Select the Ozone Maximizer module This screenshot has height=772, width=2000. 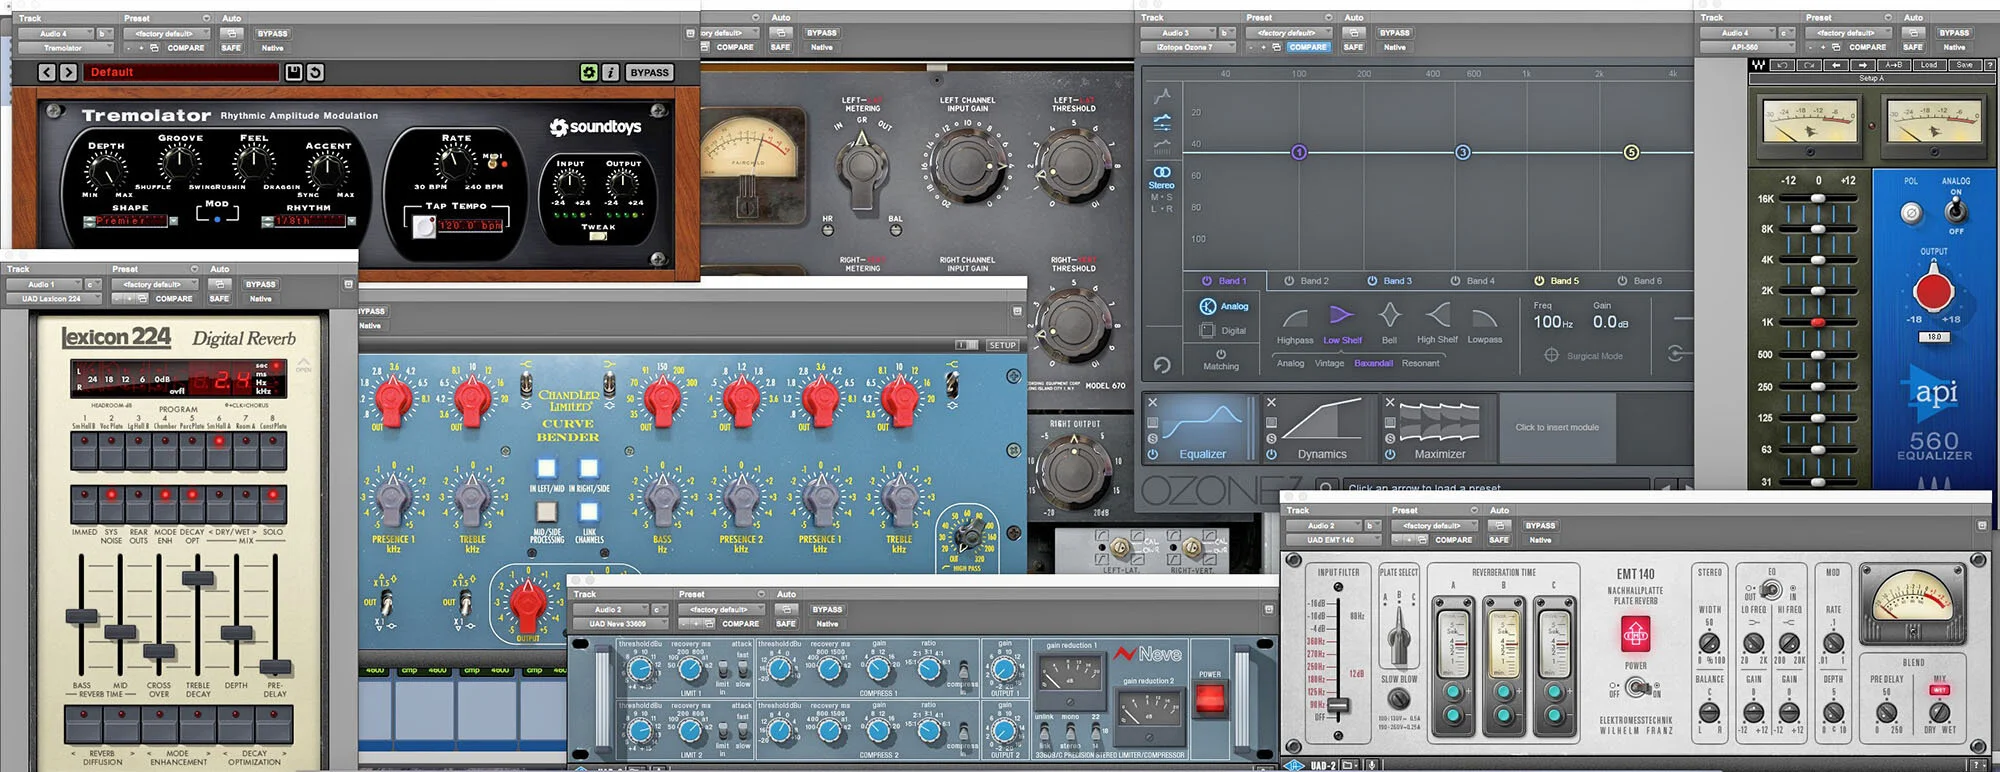coord(1439,429)
